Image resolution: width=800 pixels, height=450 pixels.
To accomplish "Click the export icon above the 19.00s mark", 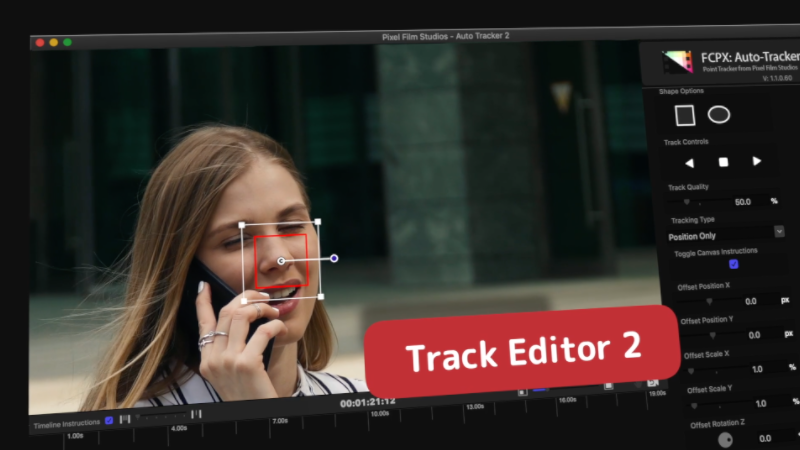I will (x=653, y=383).
